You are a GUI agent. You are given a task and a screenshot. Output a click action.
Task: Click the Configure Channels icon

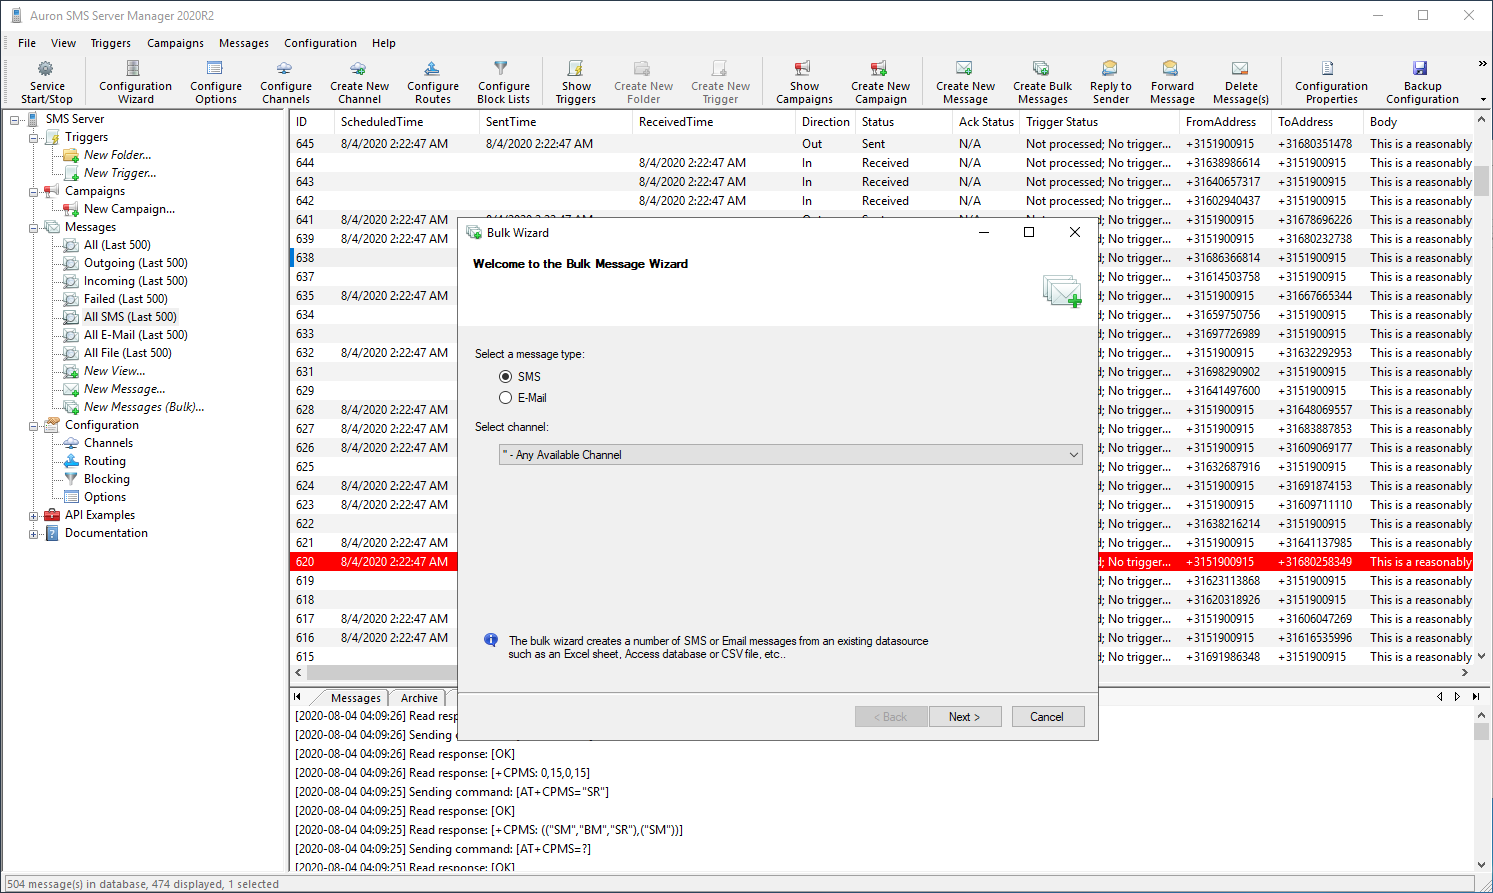[x=285, y=69]
